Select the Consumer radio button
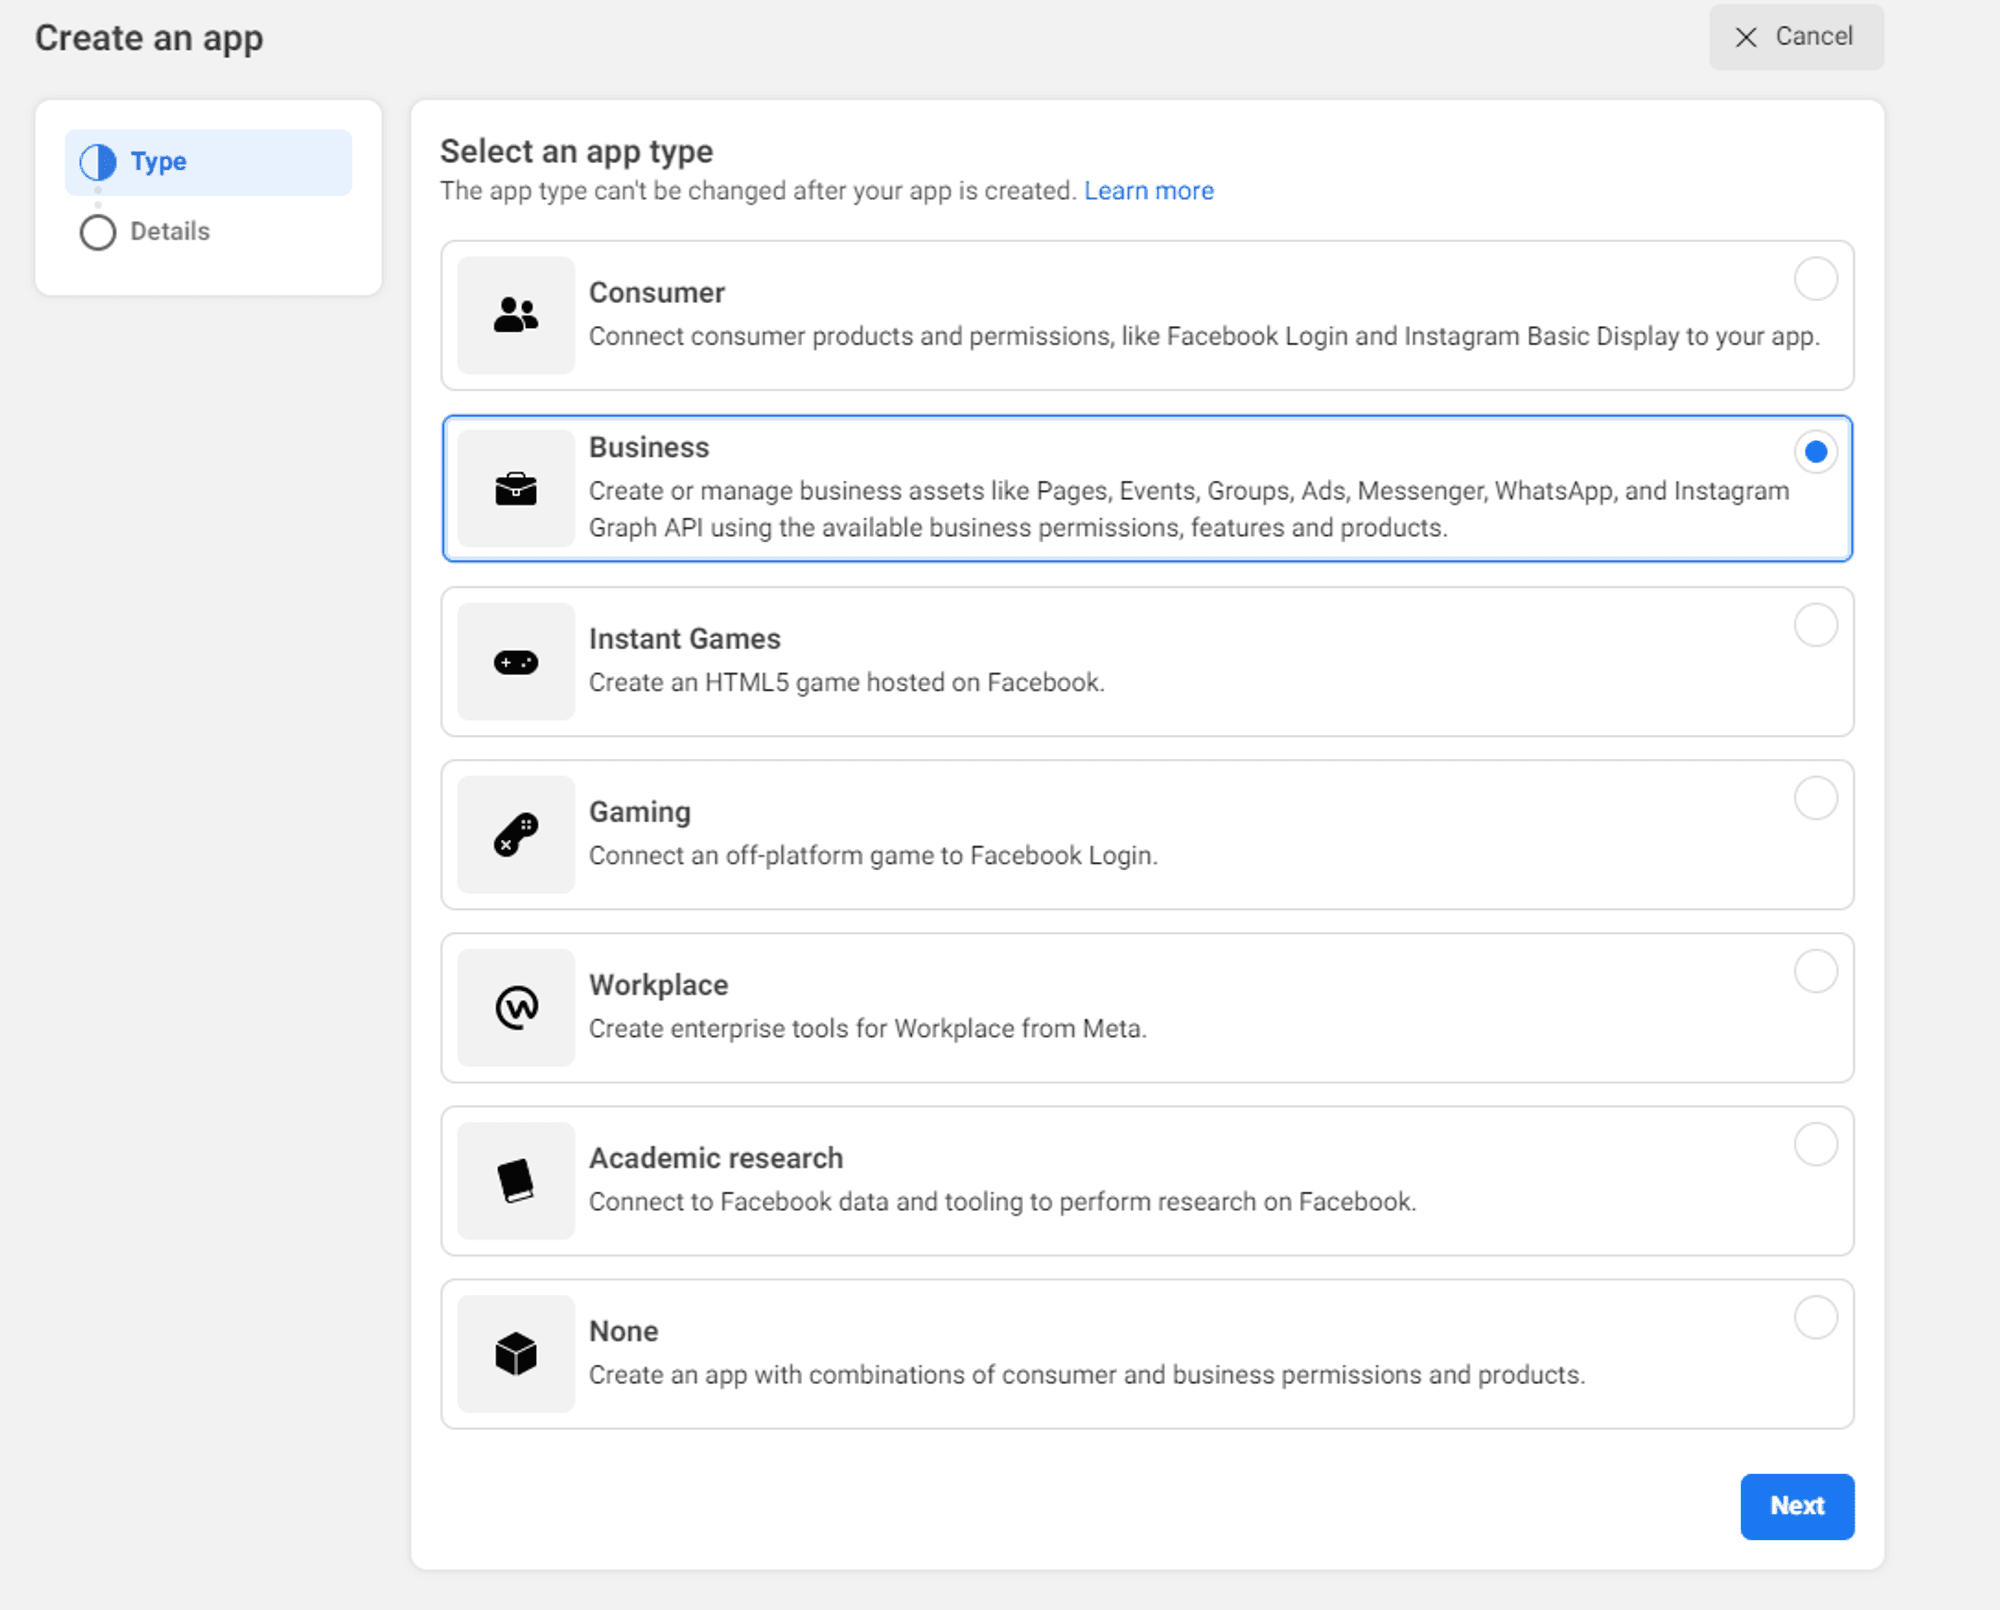 tap(1817, 279)
